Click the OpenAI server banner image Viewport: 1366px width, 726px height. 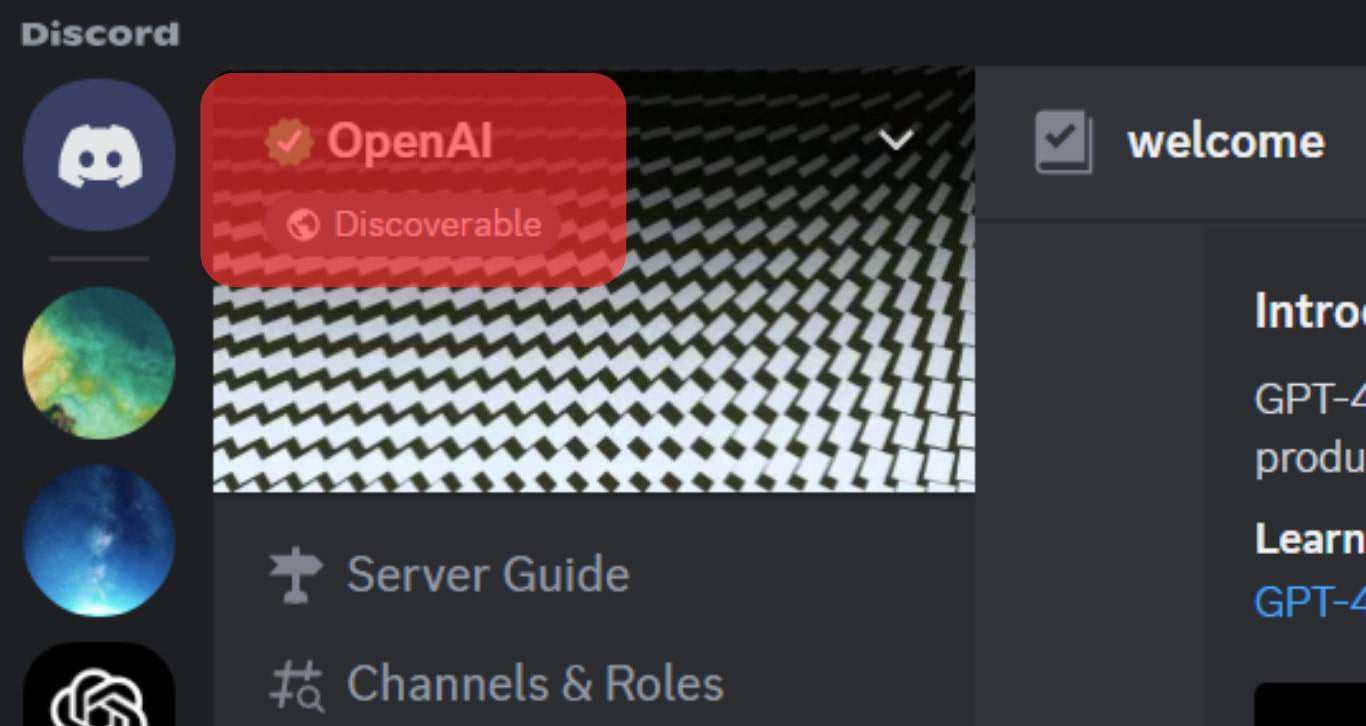594,280
